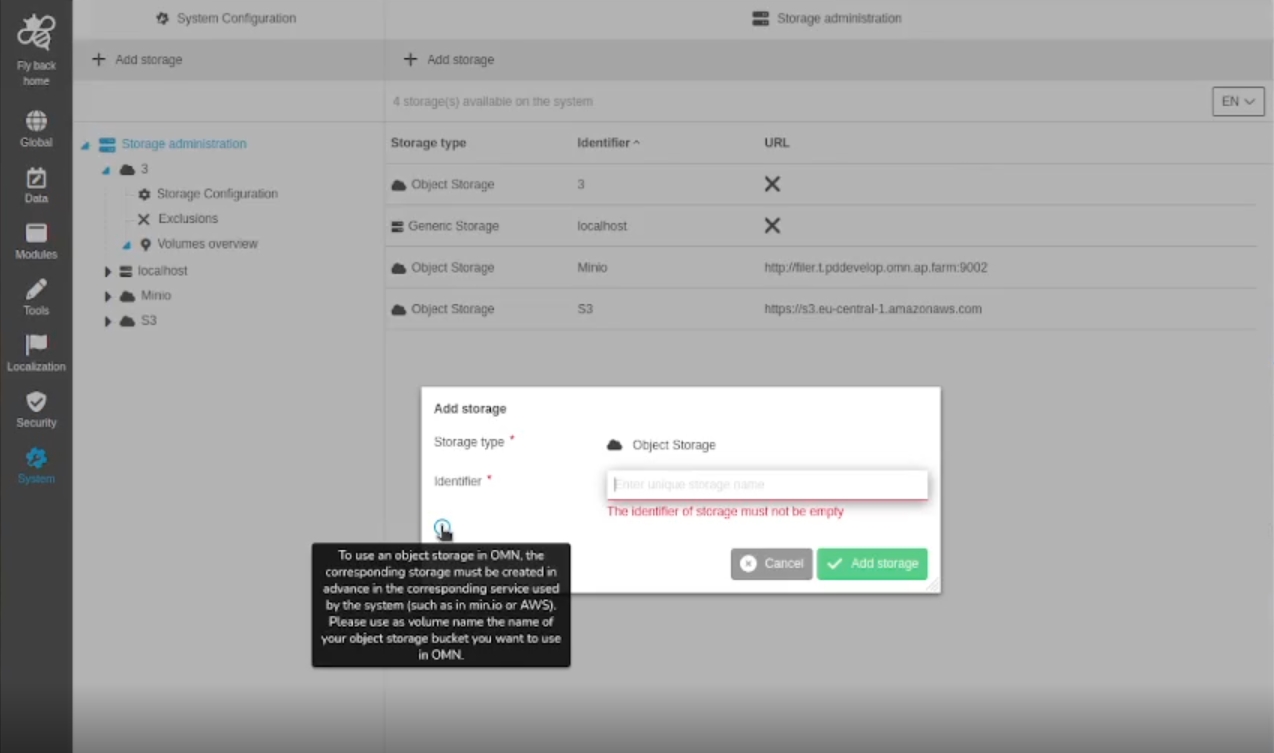Select the System gear icon in sidebar
The width and height of the screenshot is (1274, 753).
(36, 458)
